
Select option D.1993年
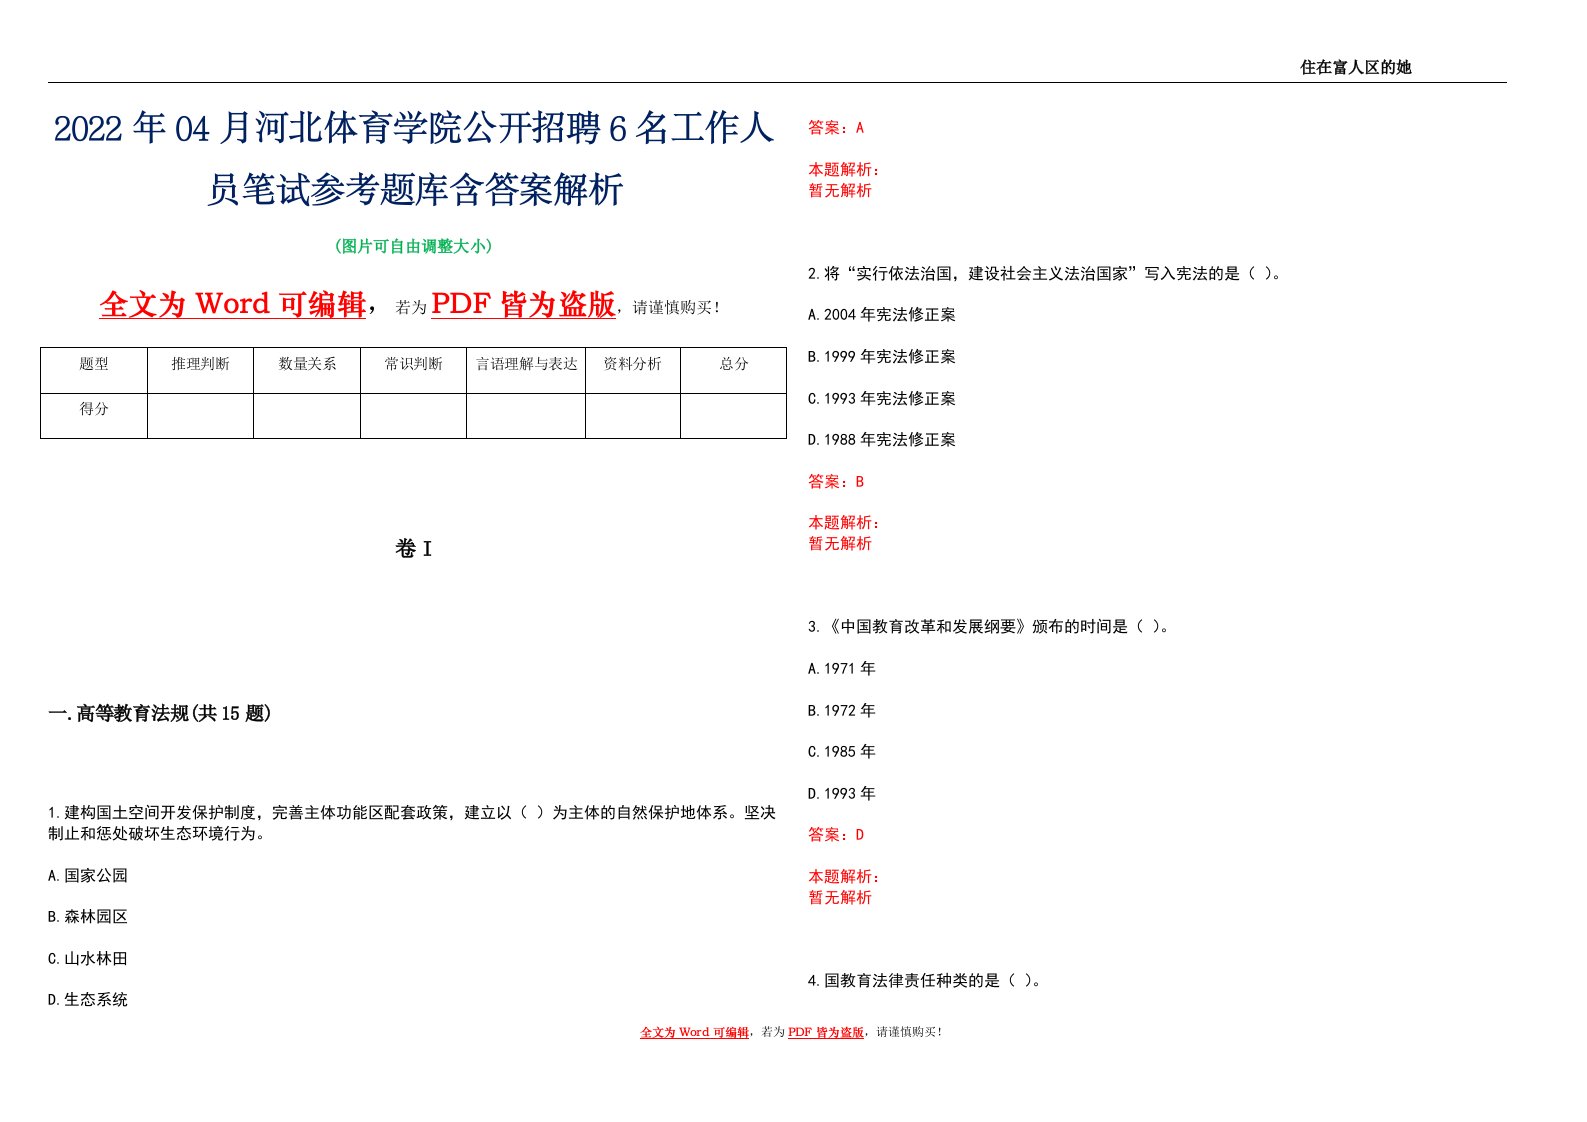click(x=842, y=793)
